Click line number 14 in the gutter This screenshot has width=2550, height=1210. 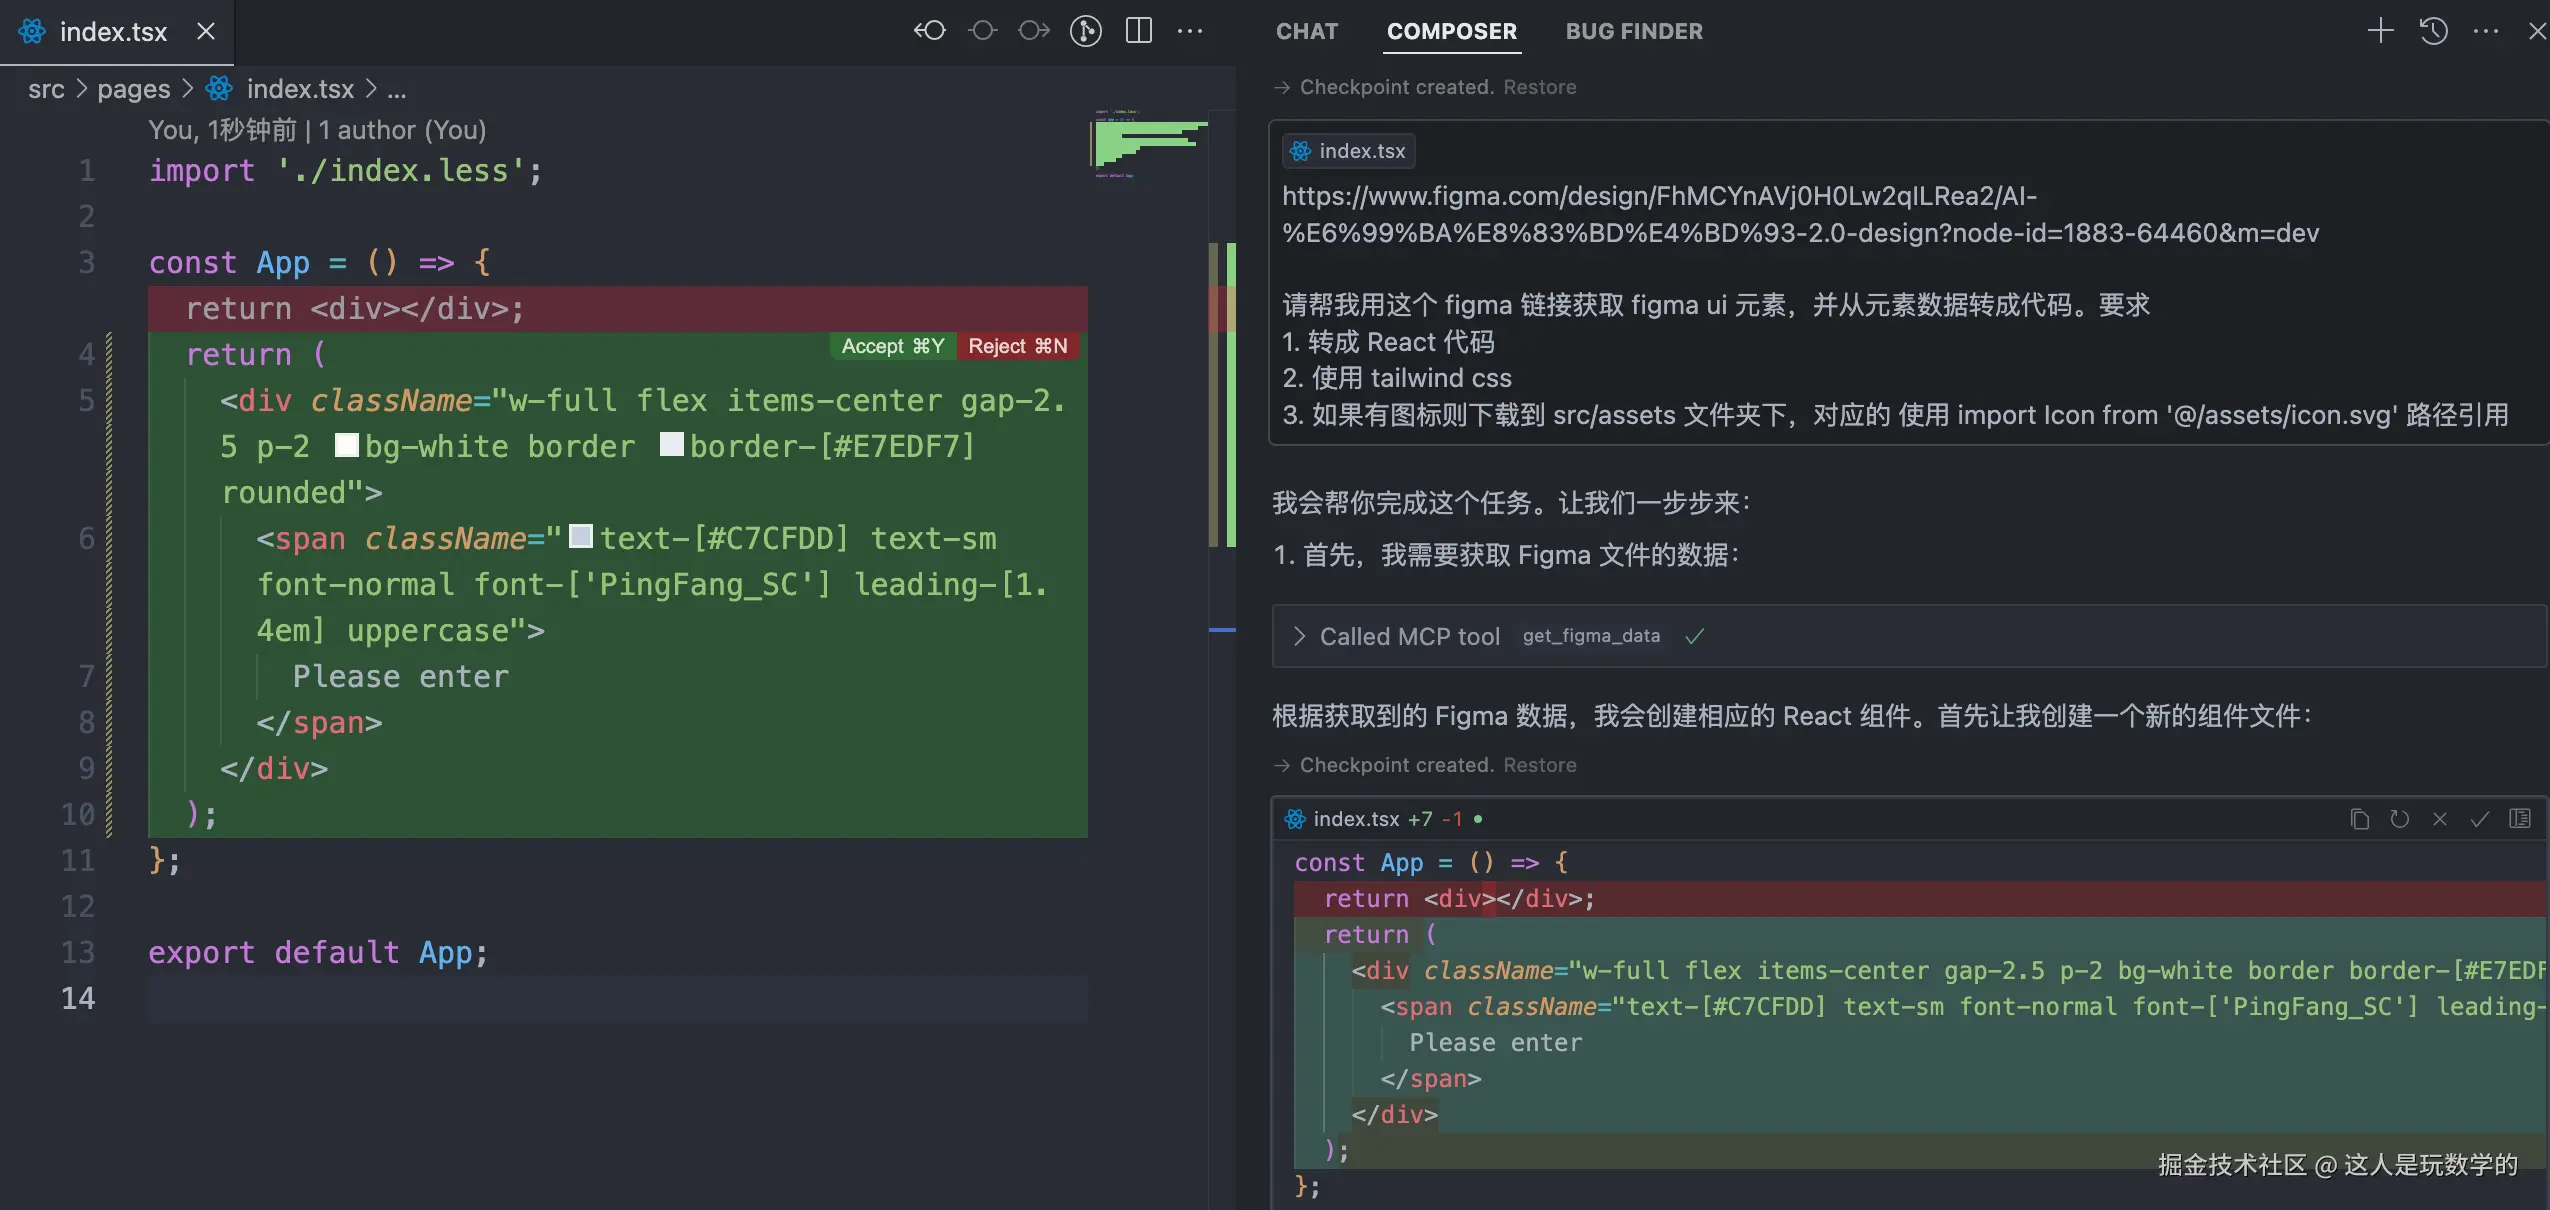tap(78, 998)
